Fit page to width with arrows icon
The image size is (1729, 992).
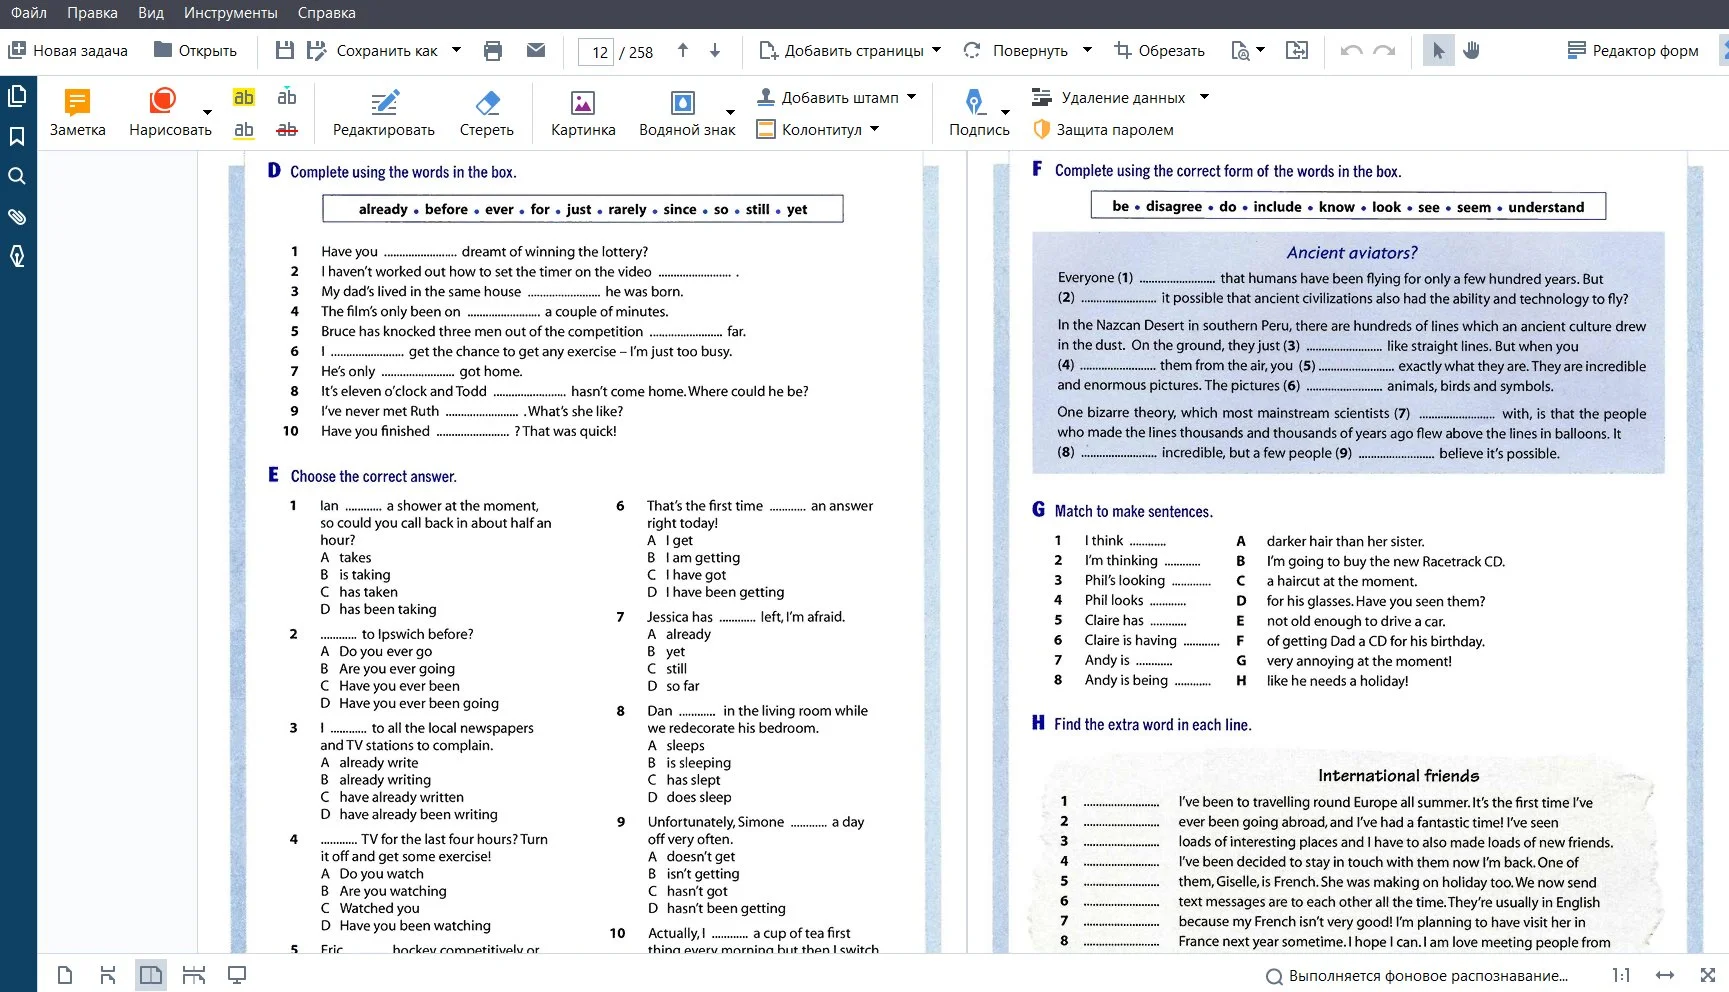[x=1665, y=975]
